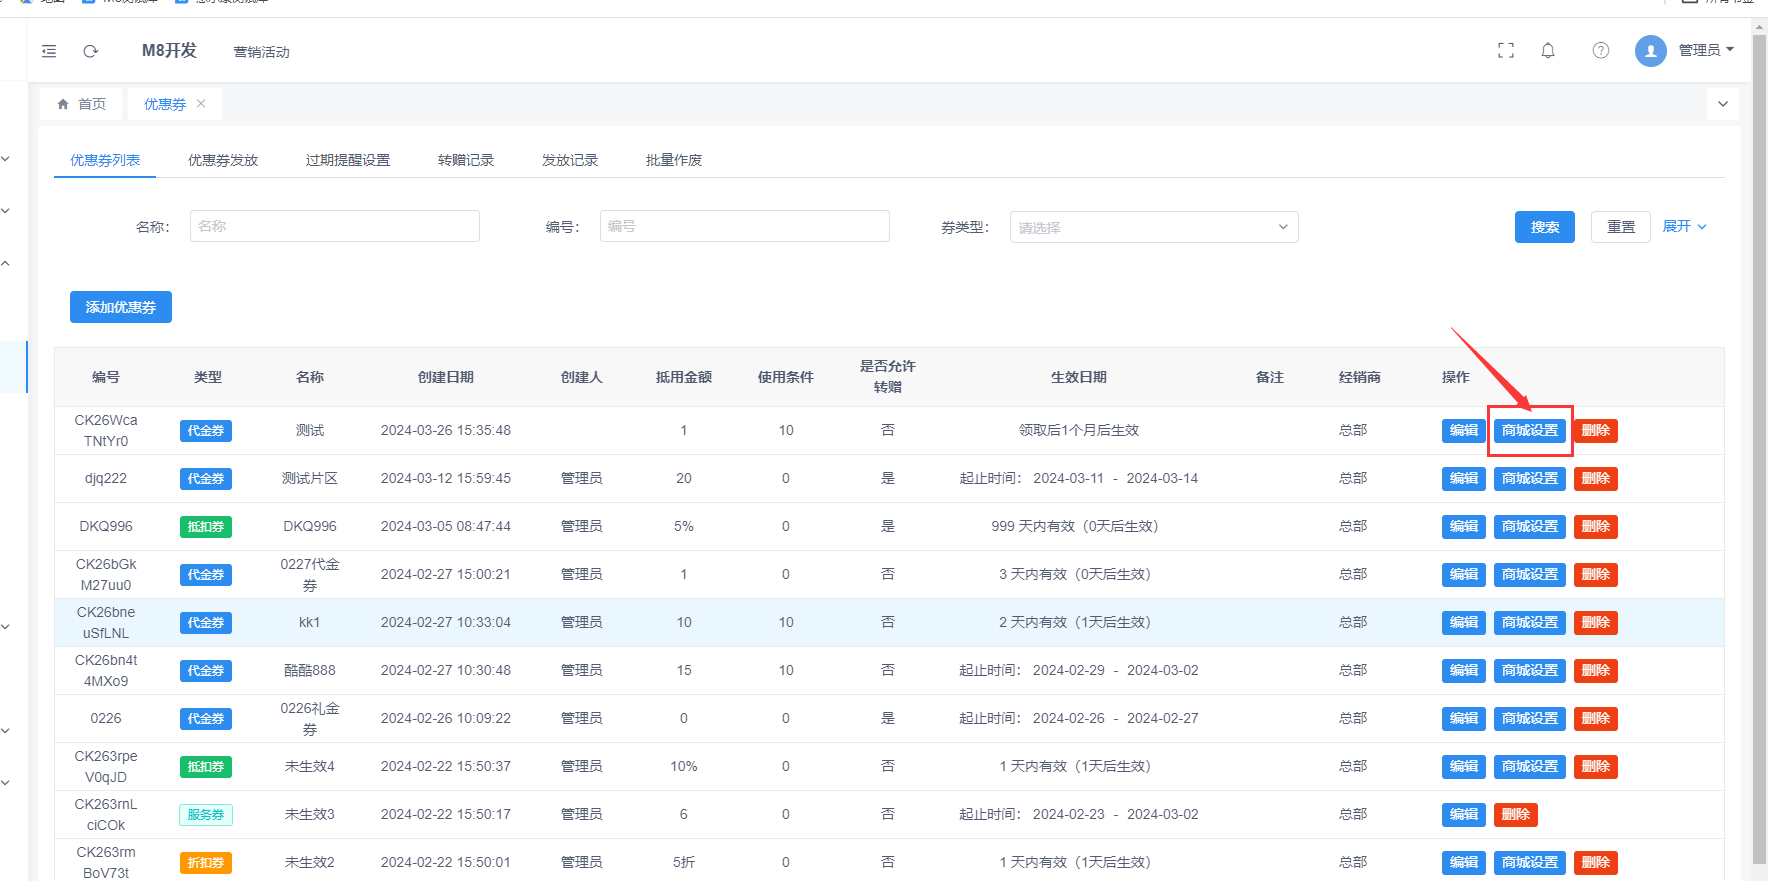Close the 优惠券 tab
The width and height of the screenshot is (1768, 881).
[201, 104]
